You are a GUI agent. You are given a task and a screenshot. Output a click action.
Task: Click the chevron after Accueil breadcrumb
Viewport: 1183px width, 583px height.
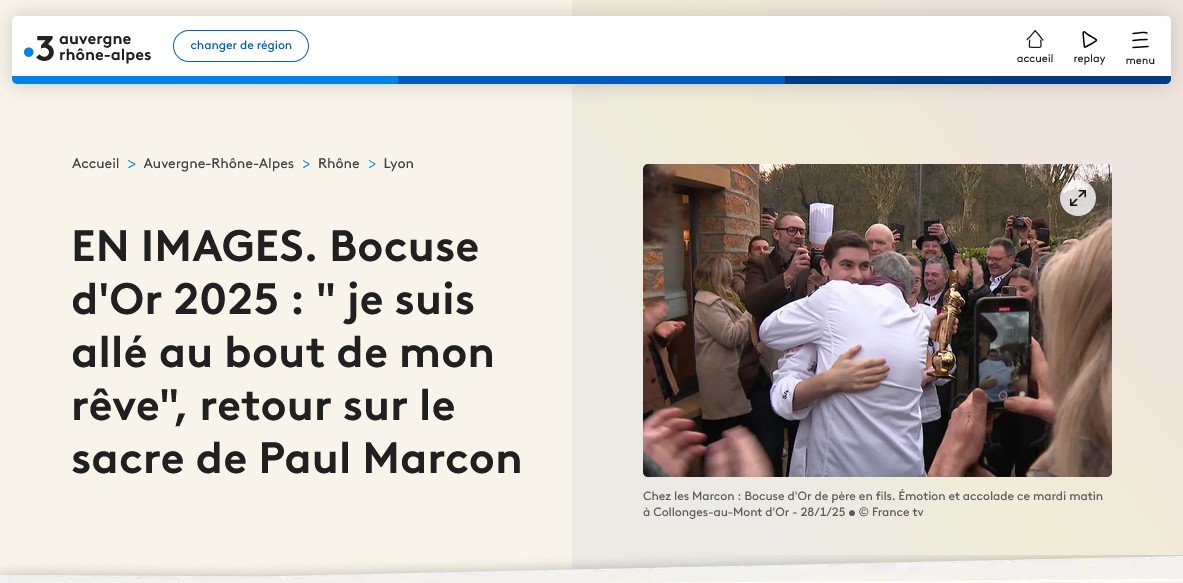(131, 164)
